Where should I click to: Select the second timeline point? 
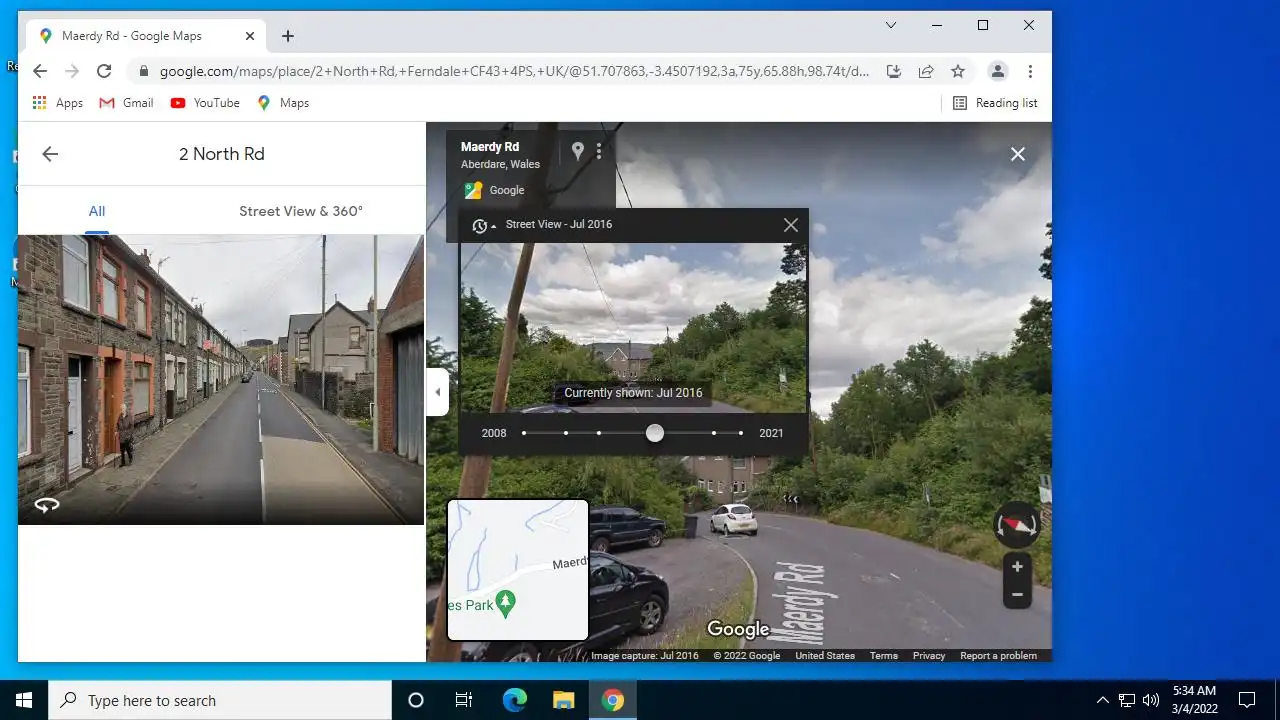(566, 433)
